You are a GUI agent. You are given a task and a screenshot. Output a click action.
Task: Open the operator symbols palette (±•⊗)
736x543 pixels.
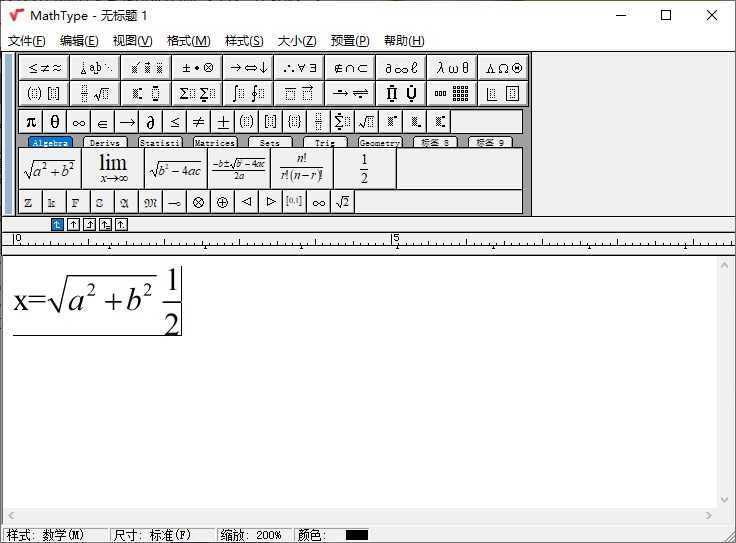(x=197, y=68)
